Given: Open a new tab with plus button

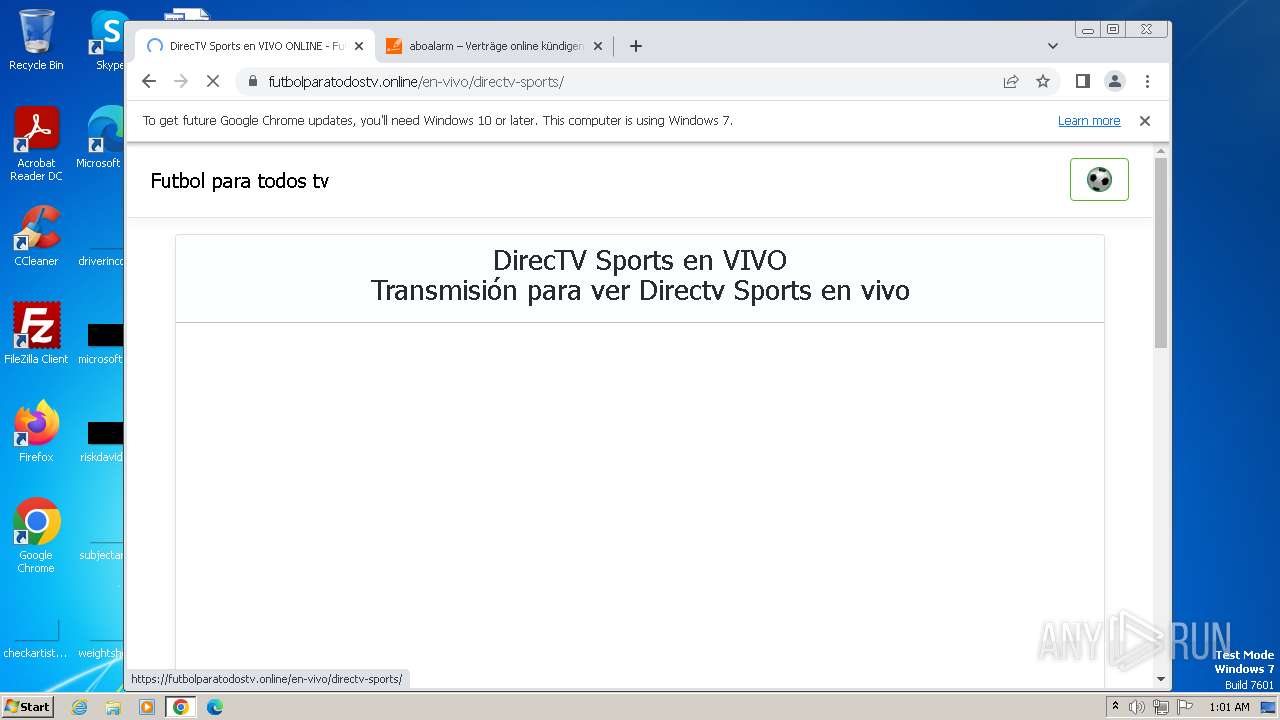Looking at the screenshot, I should point(636,46).
